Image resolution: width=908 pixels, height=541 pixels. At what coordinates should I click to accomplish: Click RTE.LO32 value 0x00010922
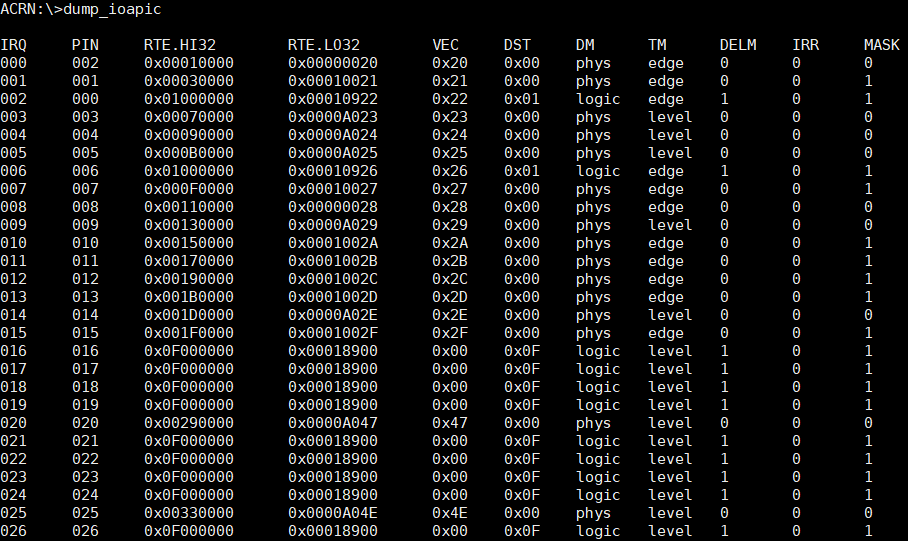tap(333, 99)
